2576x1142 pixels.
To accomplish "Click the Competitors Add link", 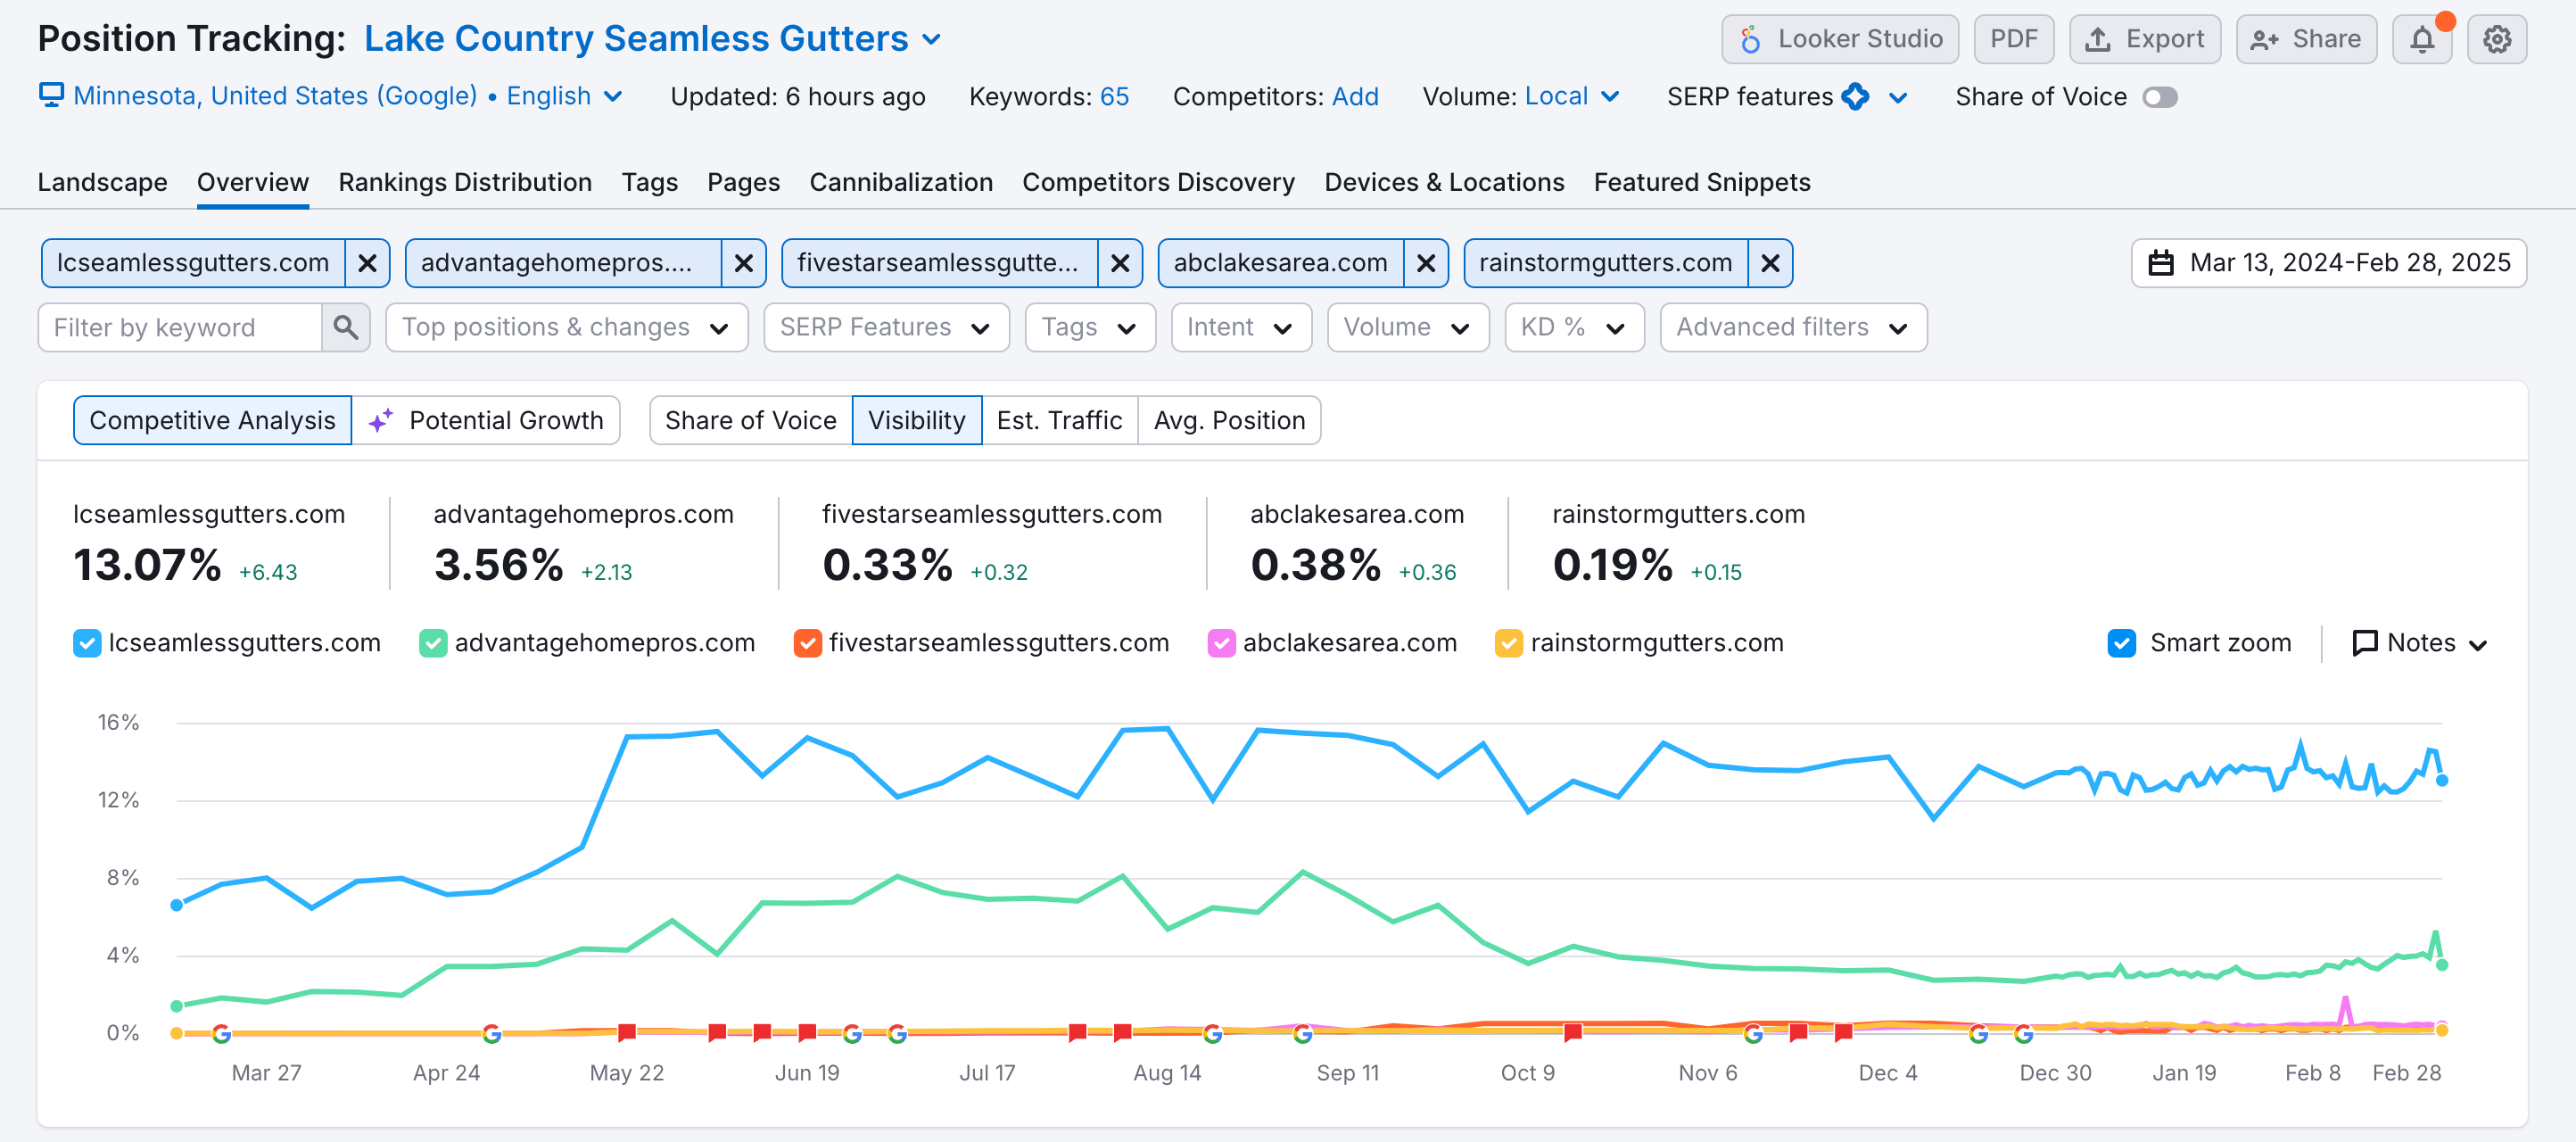I will 1355,97.
